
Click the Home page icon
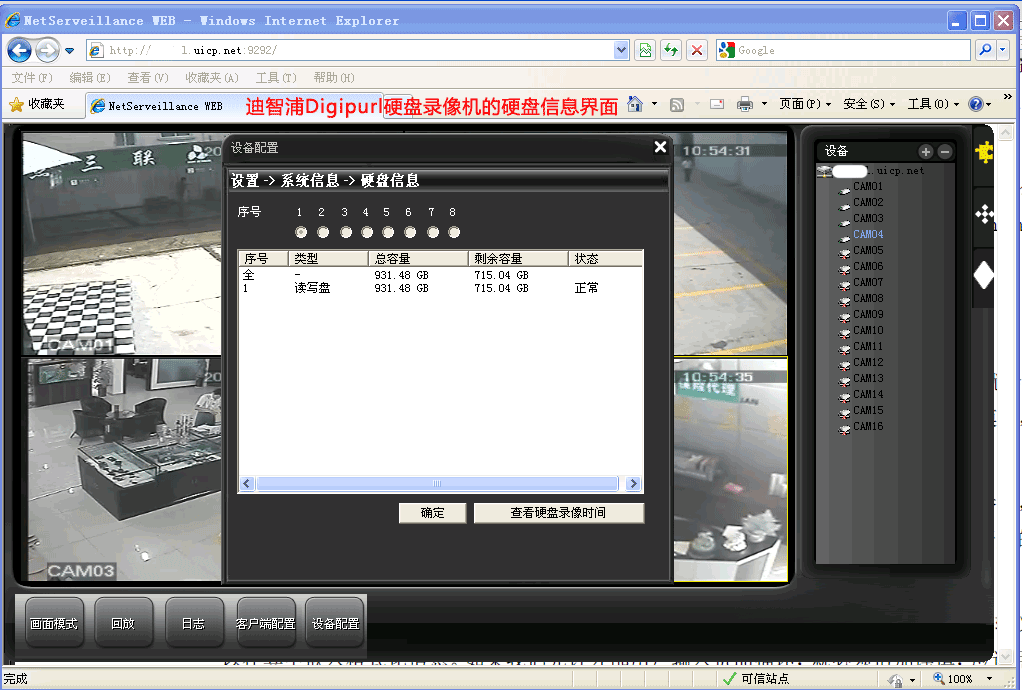[635, 104]
